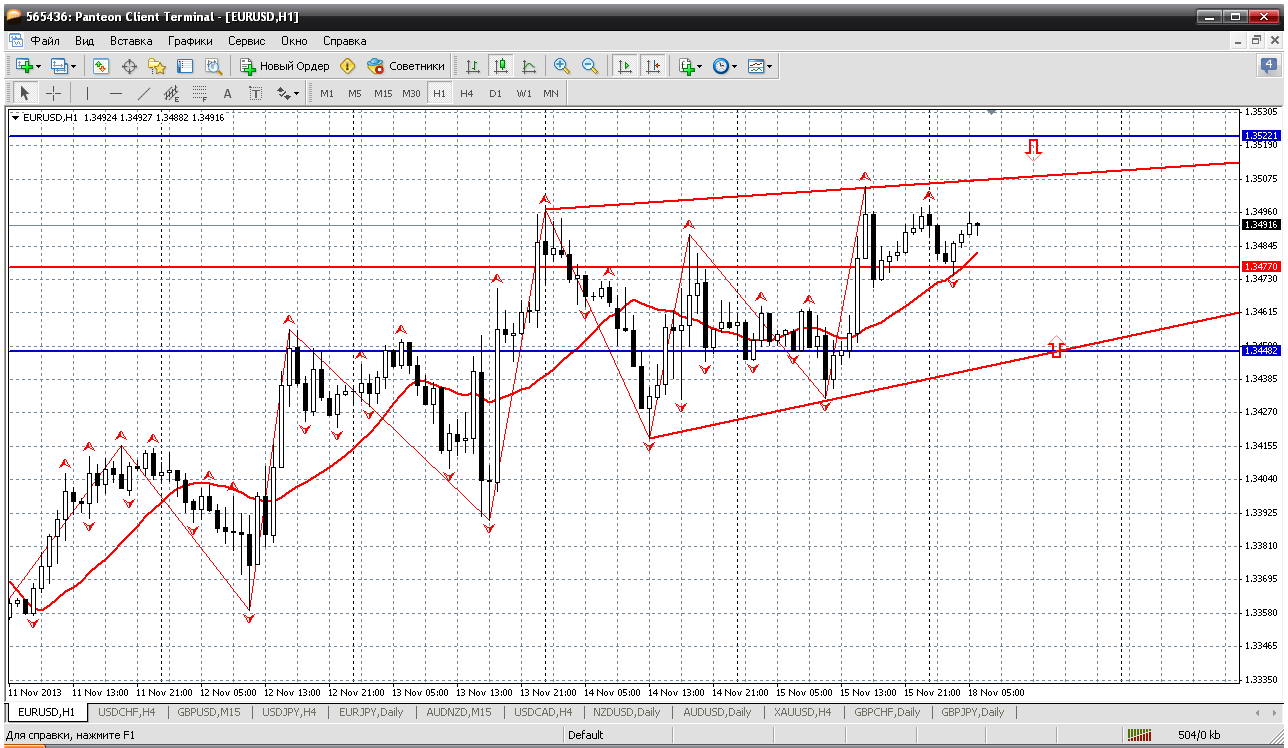
Task: Select the Crosshair tool
Action: (x=53, y=93)
